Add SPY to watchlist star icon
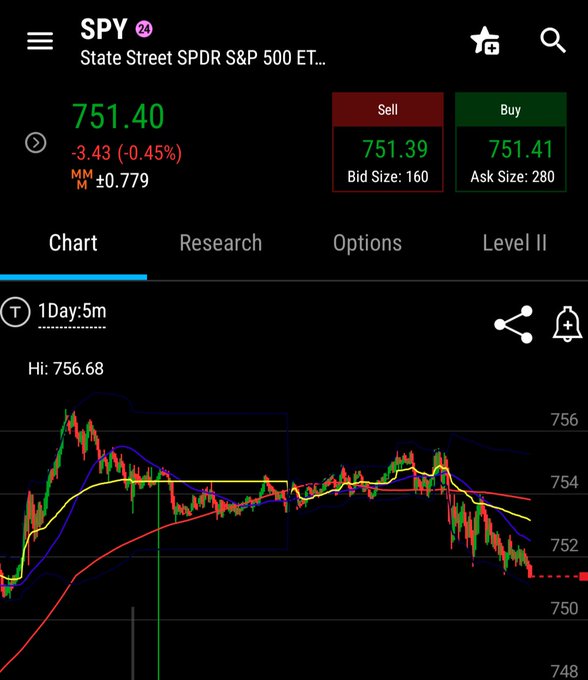Screen dimensions: 588x680 [485, 41]
